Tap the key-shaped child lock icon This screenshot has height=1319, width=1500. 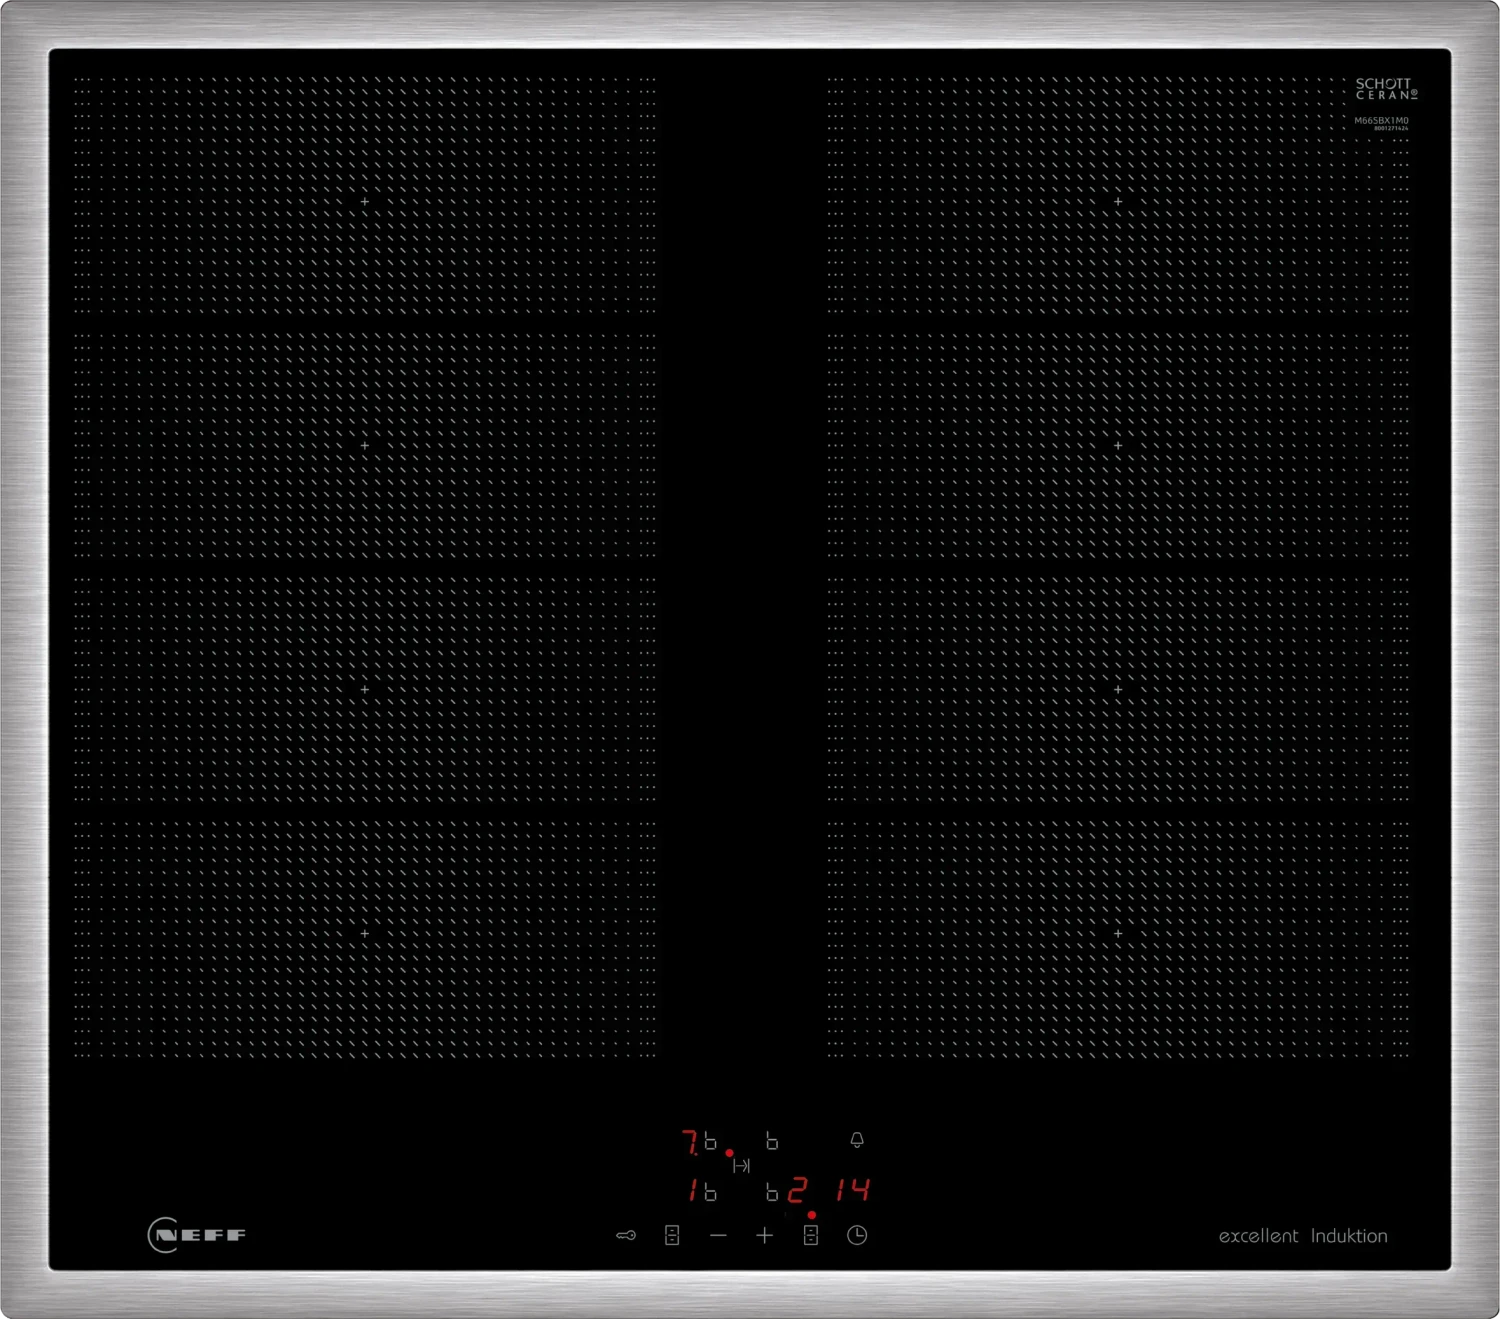pos(626,1236)
